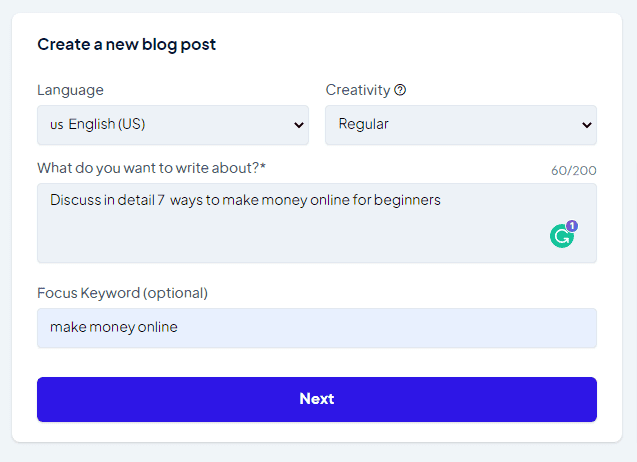
Task: Click the Creativity field label
Action: click(358, 90)
